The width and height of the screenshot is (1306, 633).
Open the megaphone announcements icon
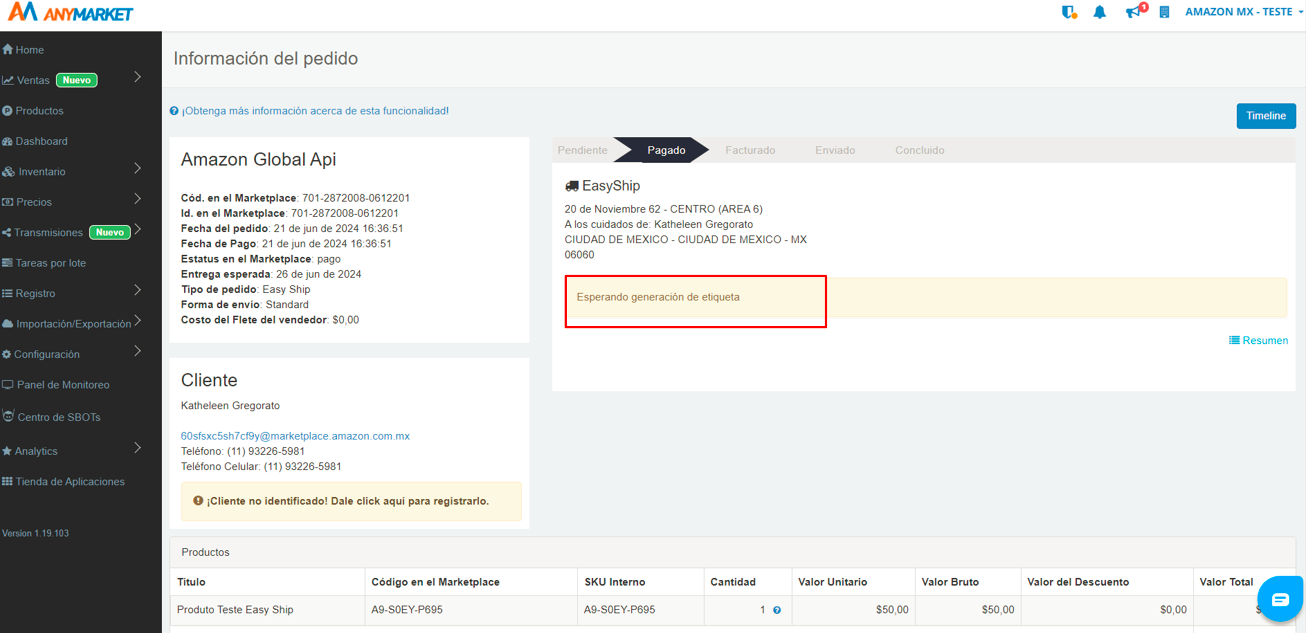pyautogui.click(x=1134, y=12)
